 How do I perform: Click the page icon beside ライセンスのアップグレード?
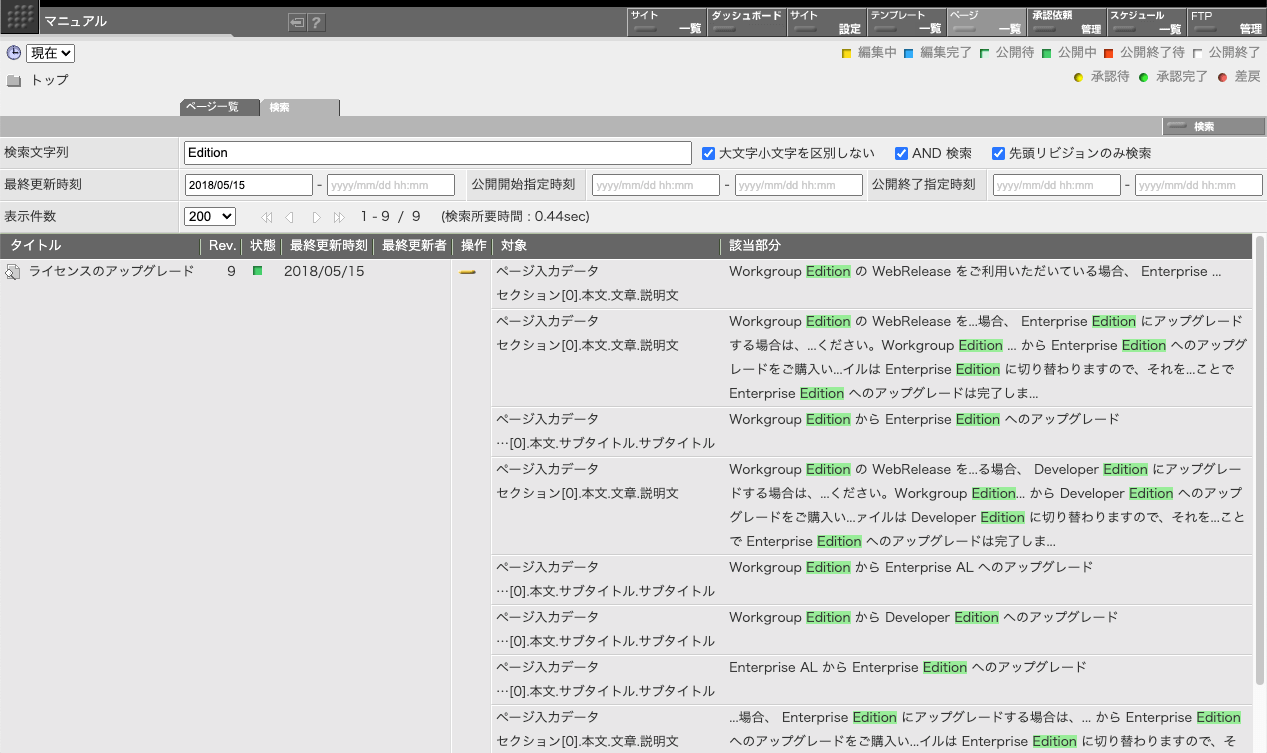click(x=11, y=270)
